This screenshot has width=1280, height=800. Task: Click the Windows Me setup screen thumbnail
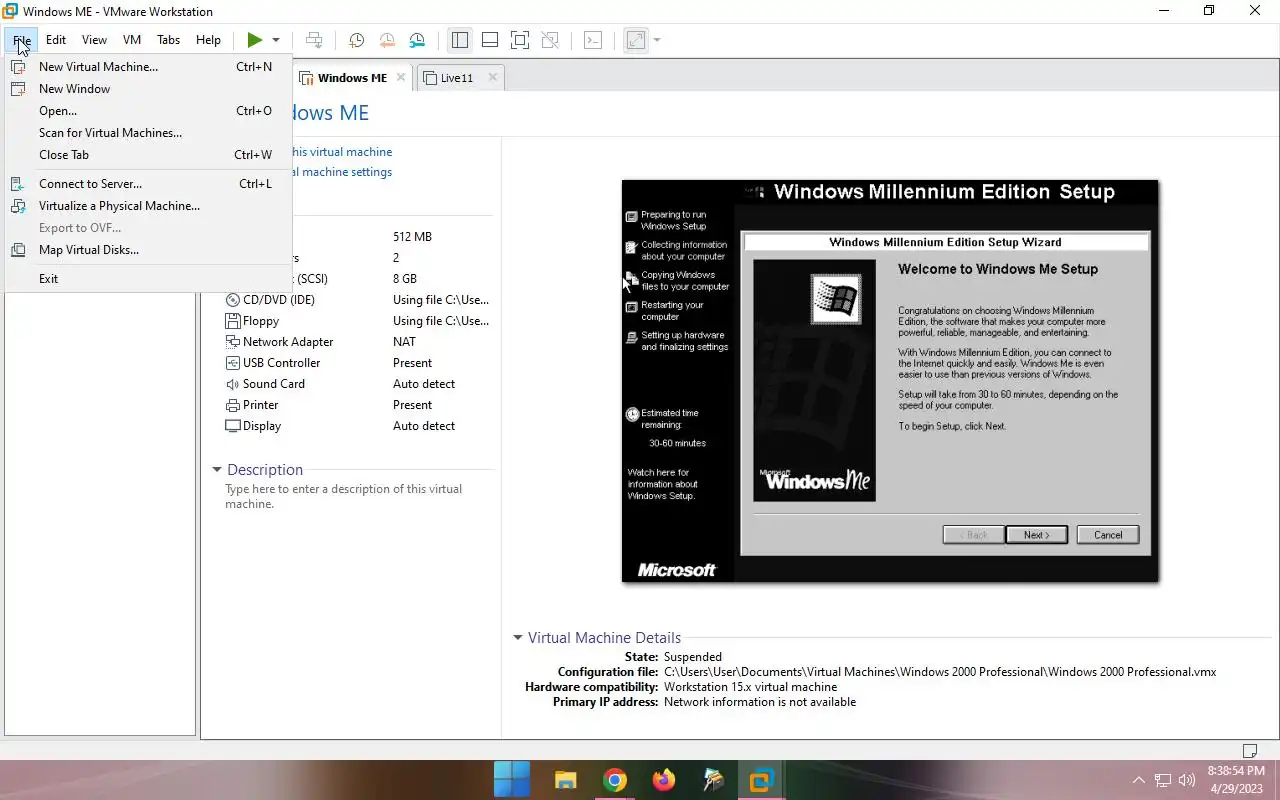890,381
